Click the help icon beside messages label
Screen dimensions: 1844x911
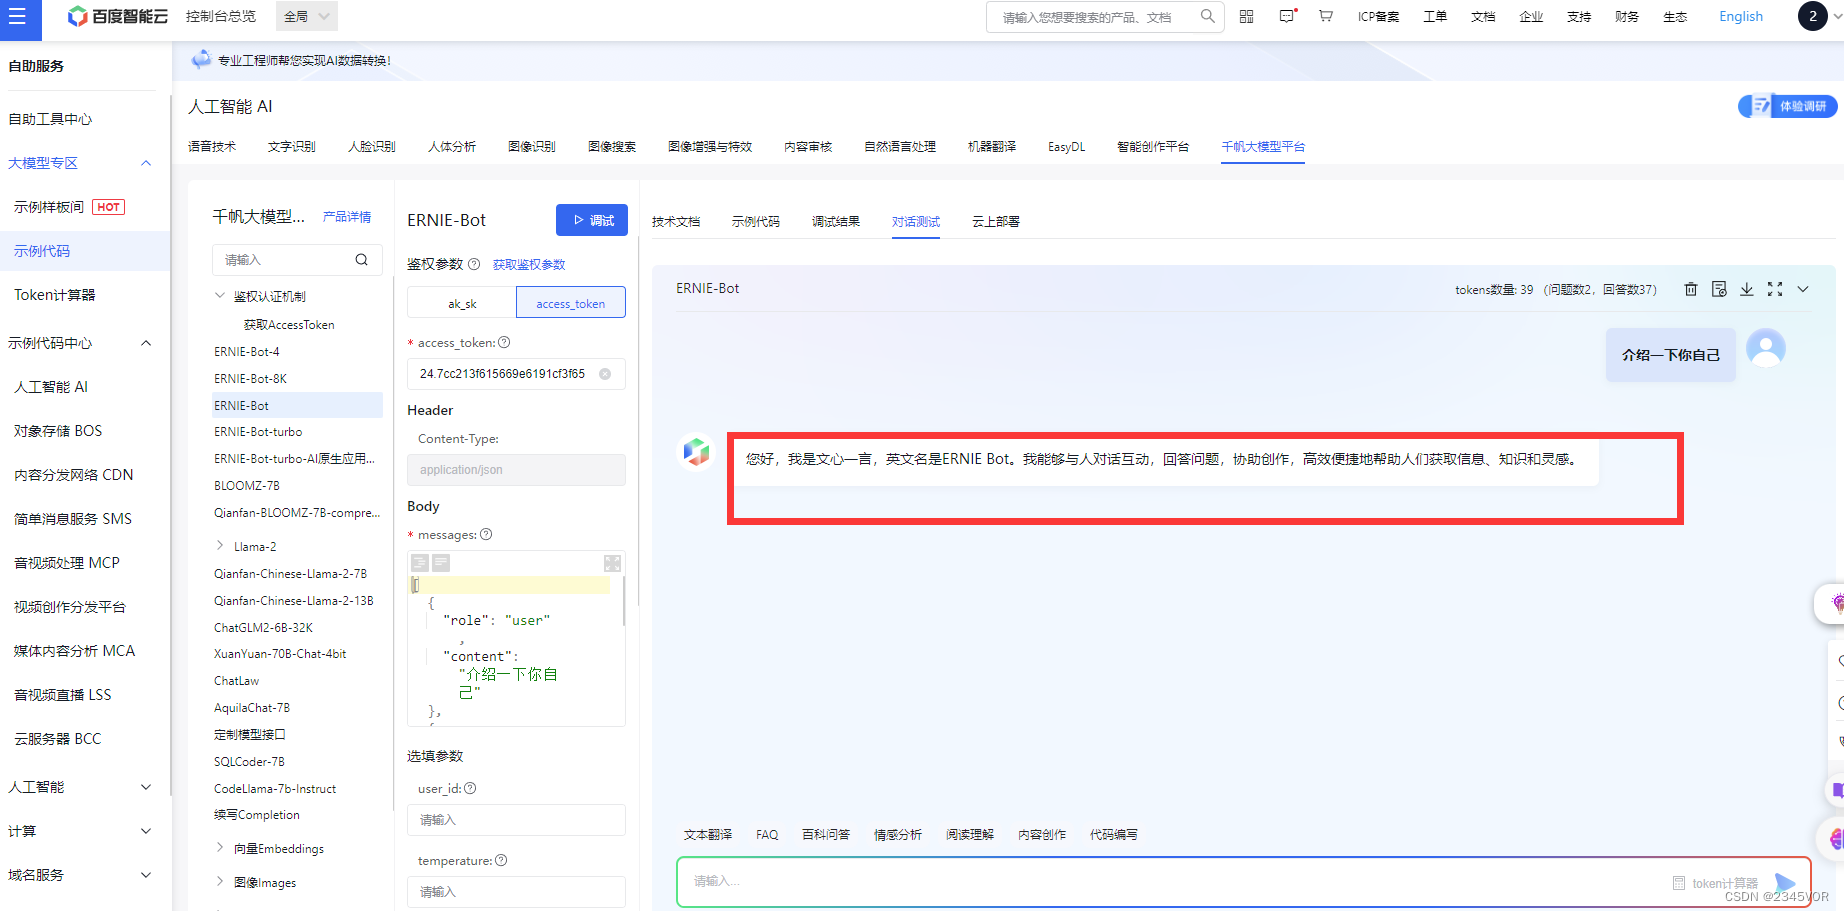click(x=486, y=534)
